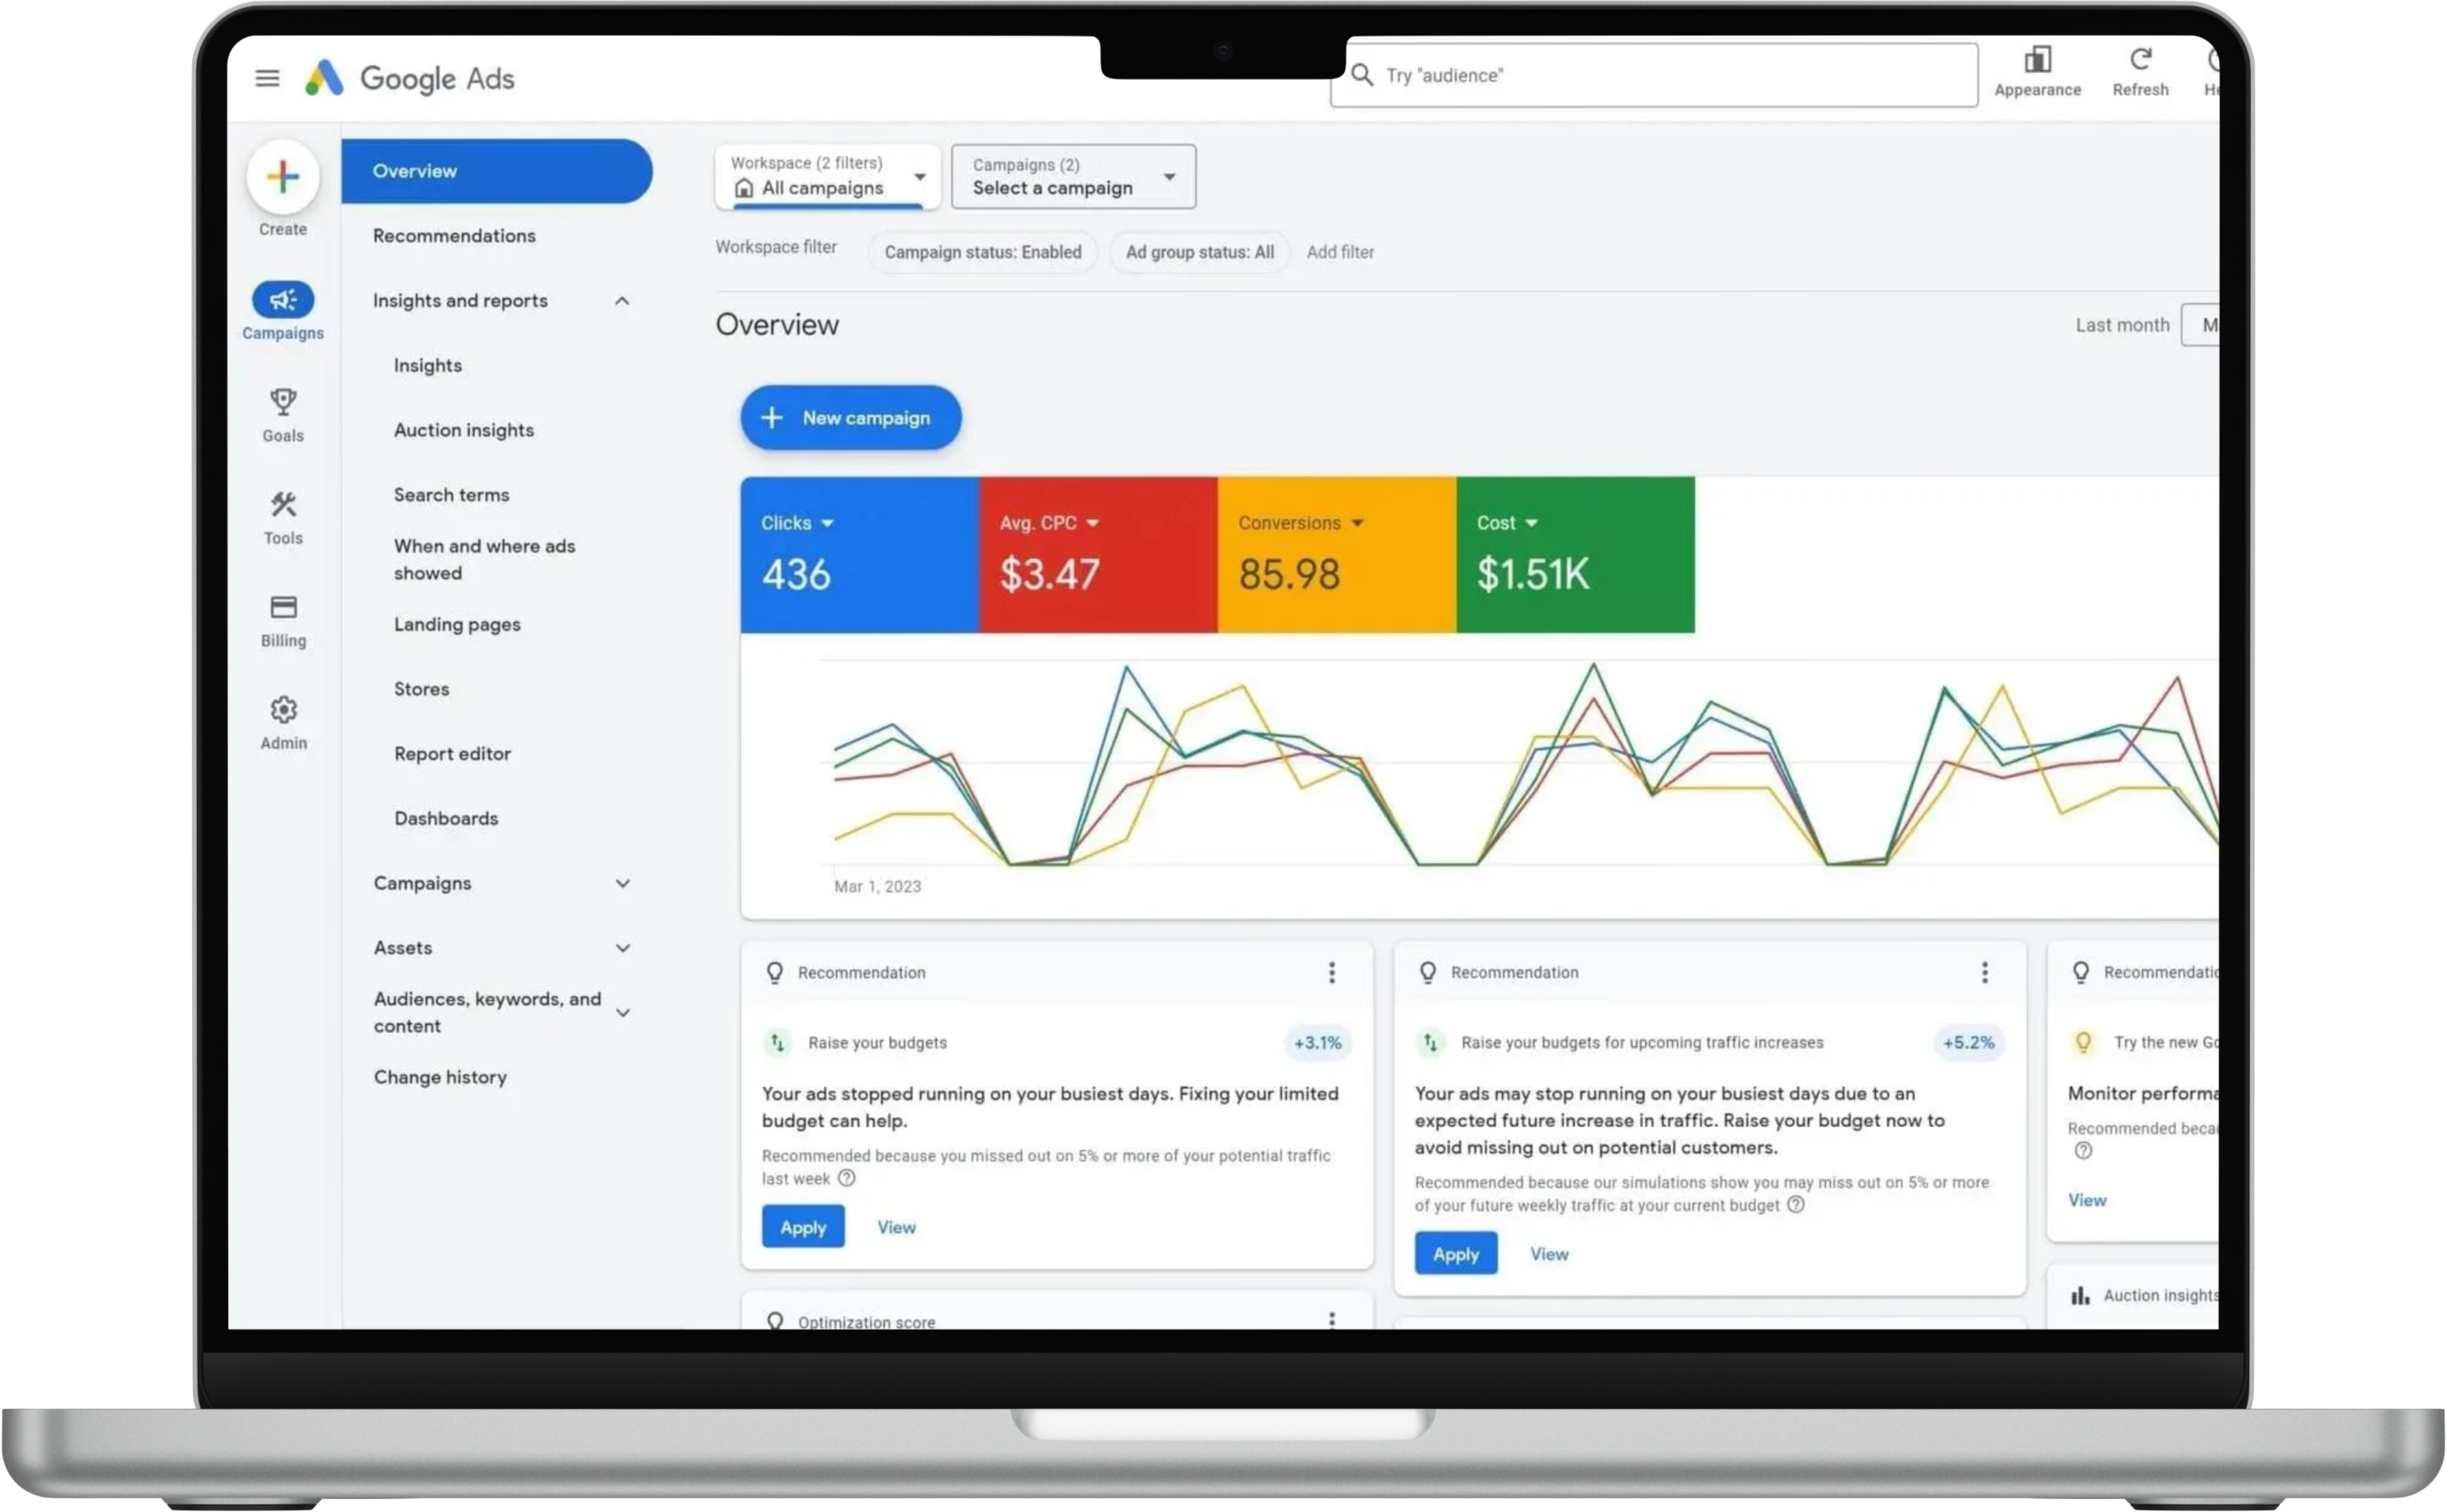This screenshot has height=1512, width=2446.
Task: Click the Ad group status: All chip
Action: 1199,252
